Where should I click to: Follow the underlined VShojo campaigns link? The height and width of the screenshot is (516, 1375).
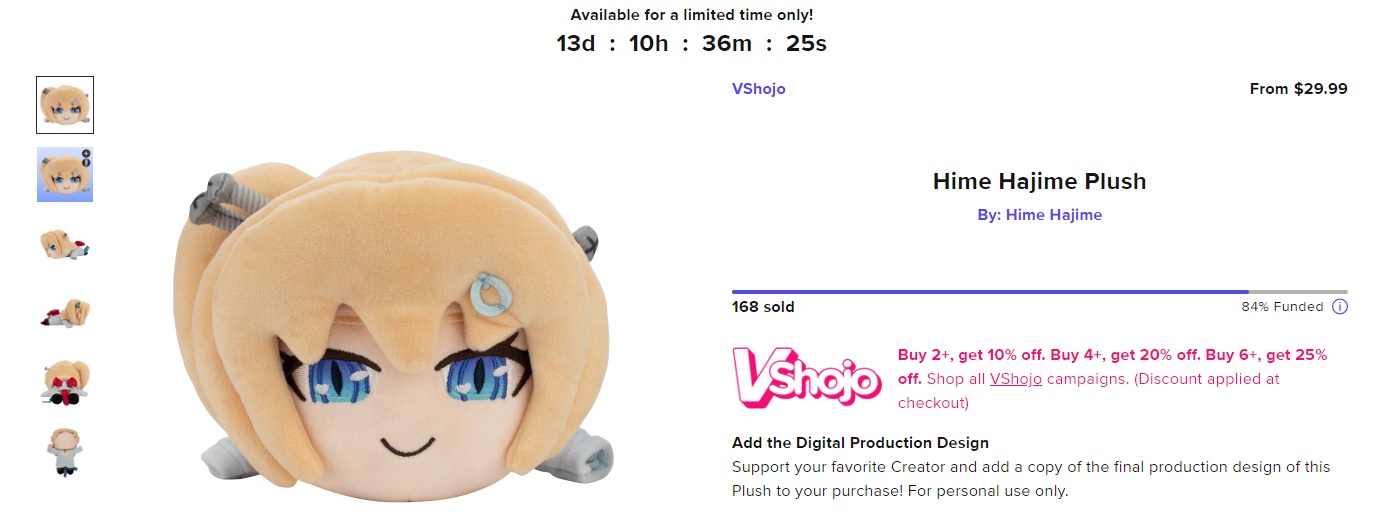(x=1016, y=379)
